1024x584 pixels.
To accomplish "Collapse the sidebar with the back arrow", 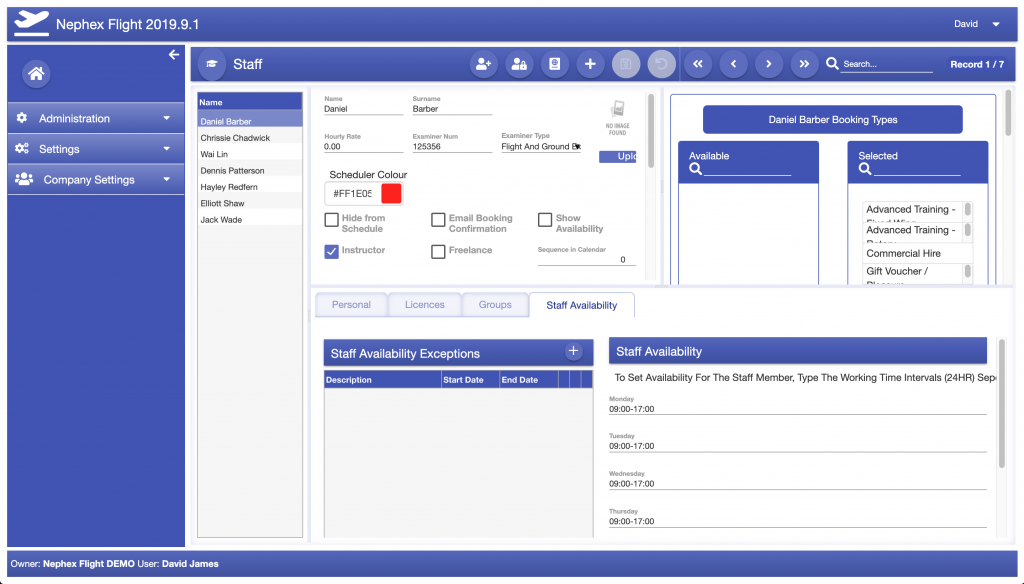I will pos(174,55).
